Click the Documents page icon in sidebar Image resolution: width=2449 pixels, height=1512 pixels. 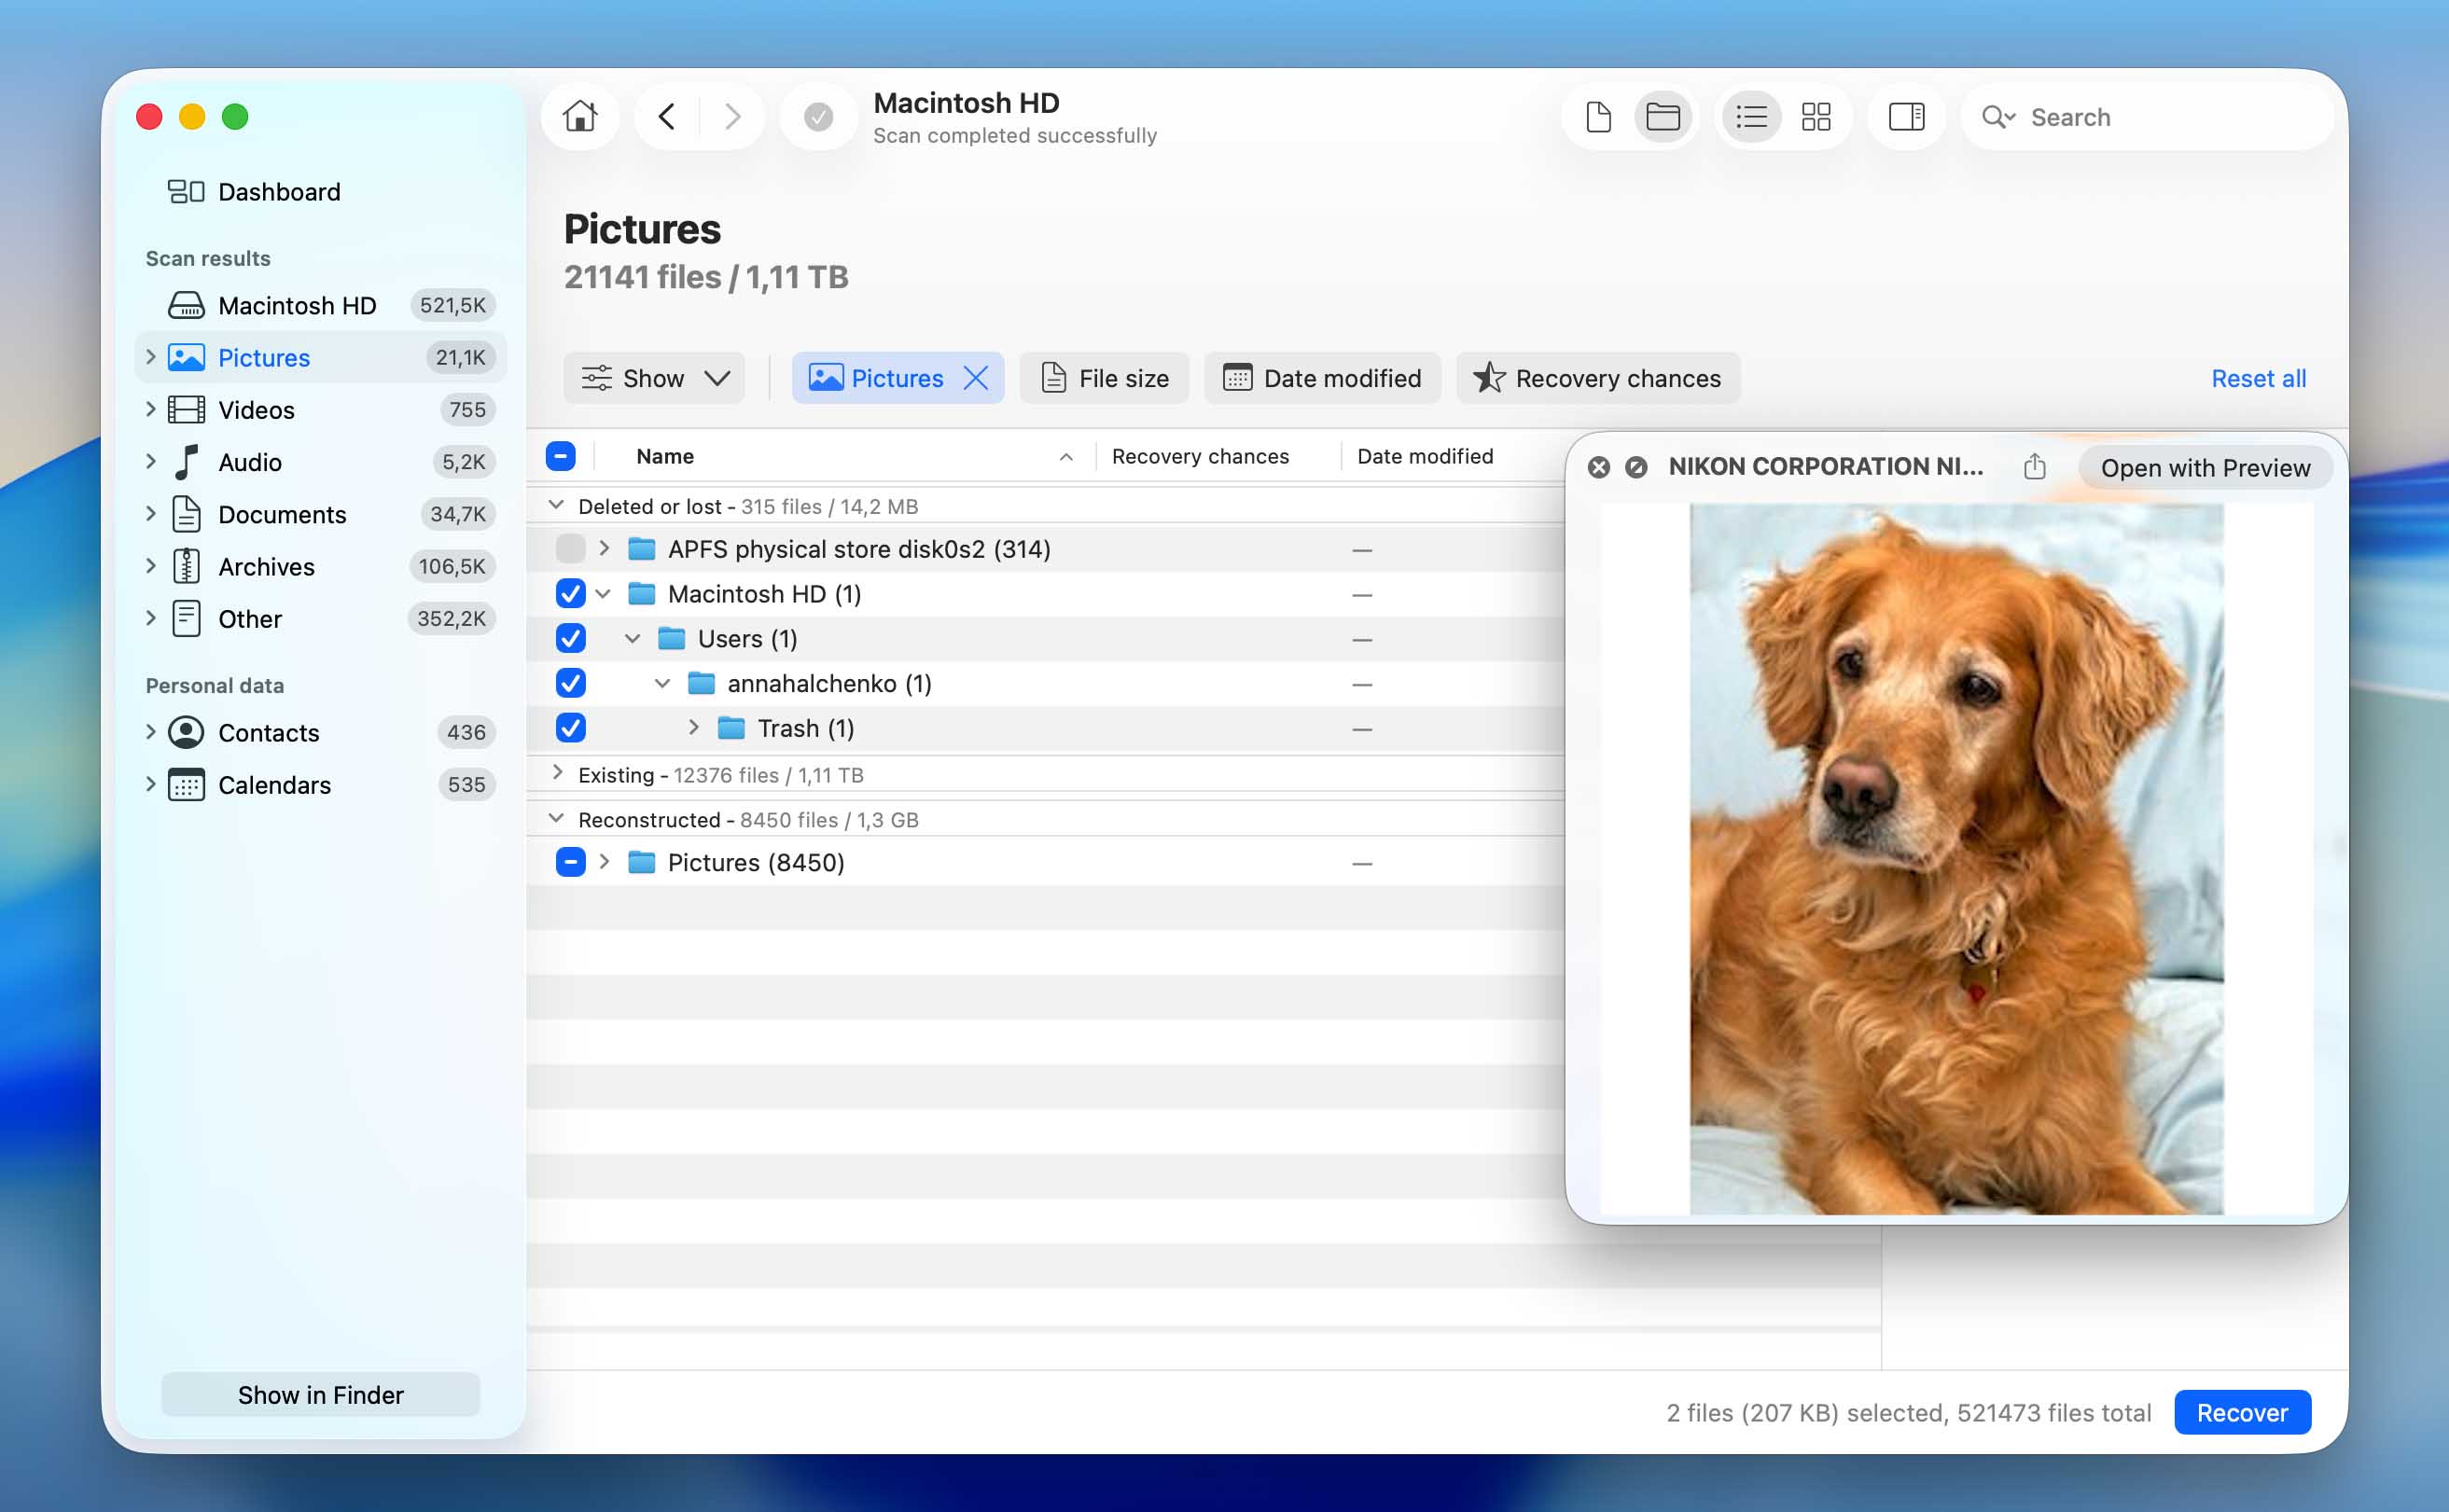click(x=186, y=514)
